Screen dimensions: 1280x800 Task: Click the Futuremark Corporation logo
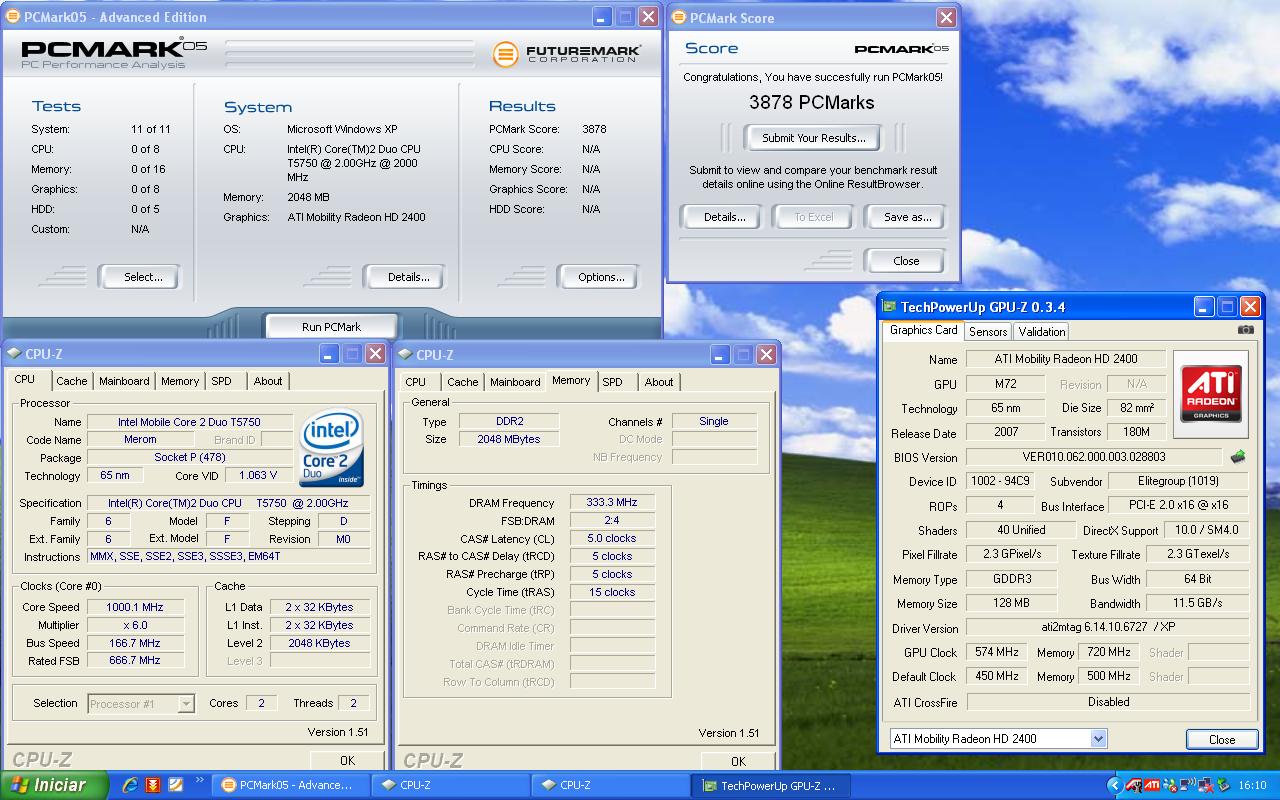pos(567,52)
